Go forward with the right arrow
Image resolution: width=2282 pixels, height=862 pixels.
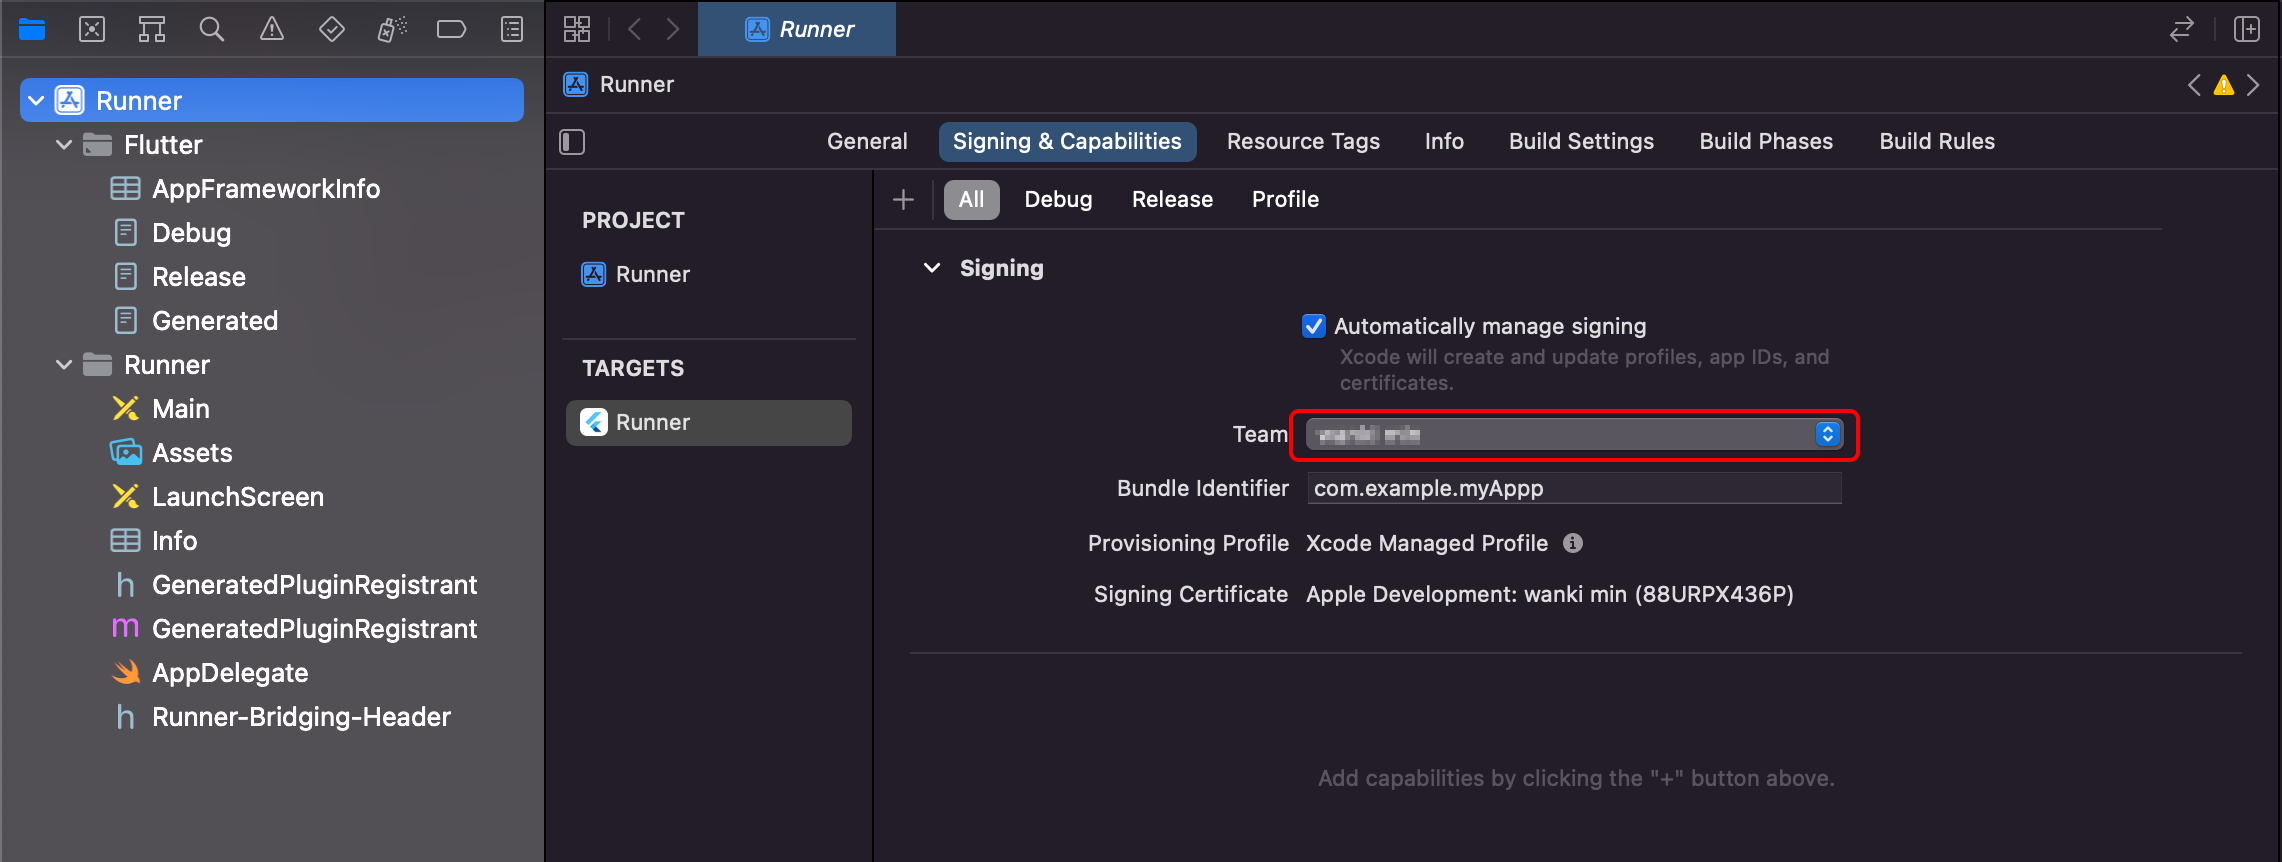tap(673, 29)
